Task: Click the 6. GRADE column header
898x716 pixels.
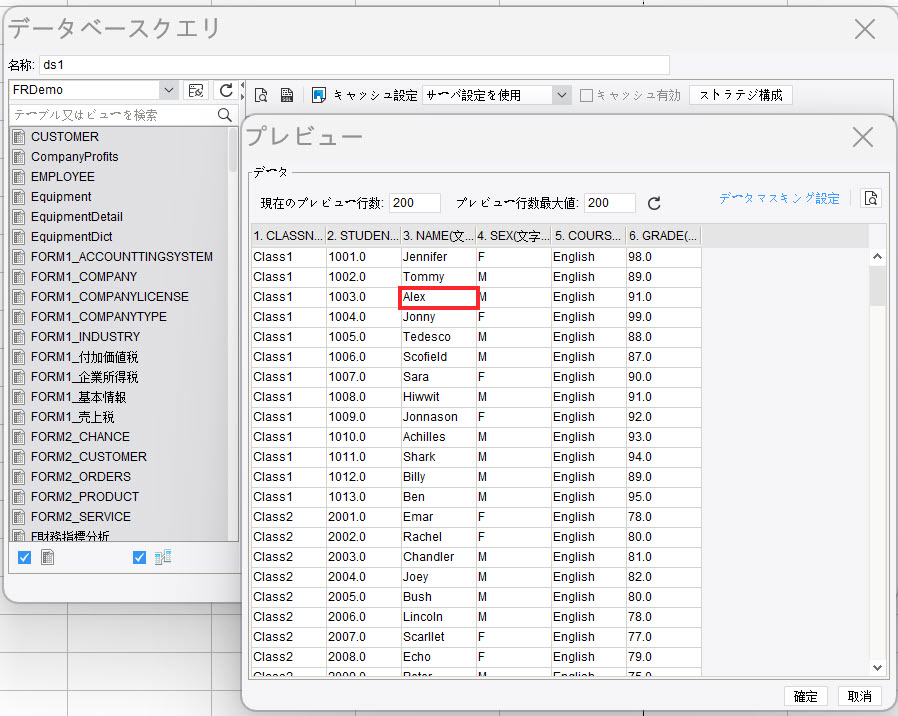Action: pyautogui.click(x=663, y=236)
